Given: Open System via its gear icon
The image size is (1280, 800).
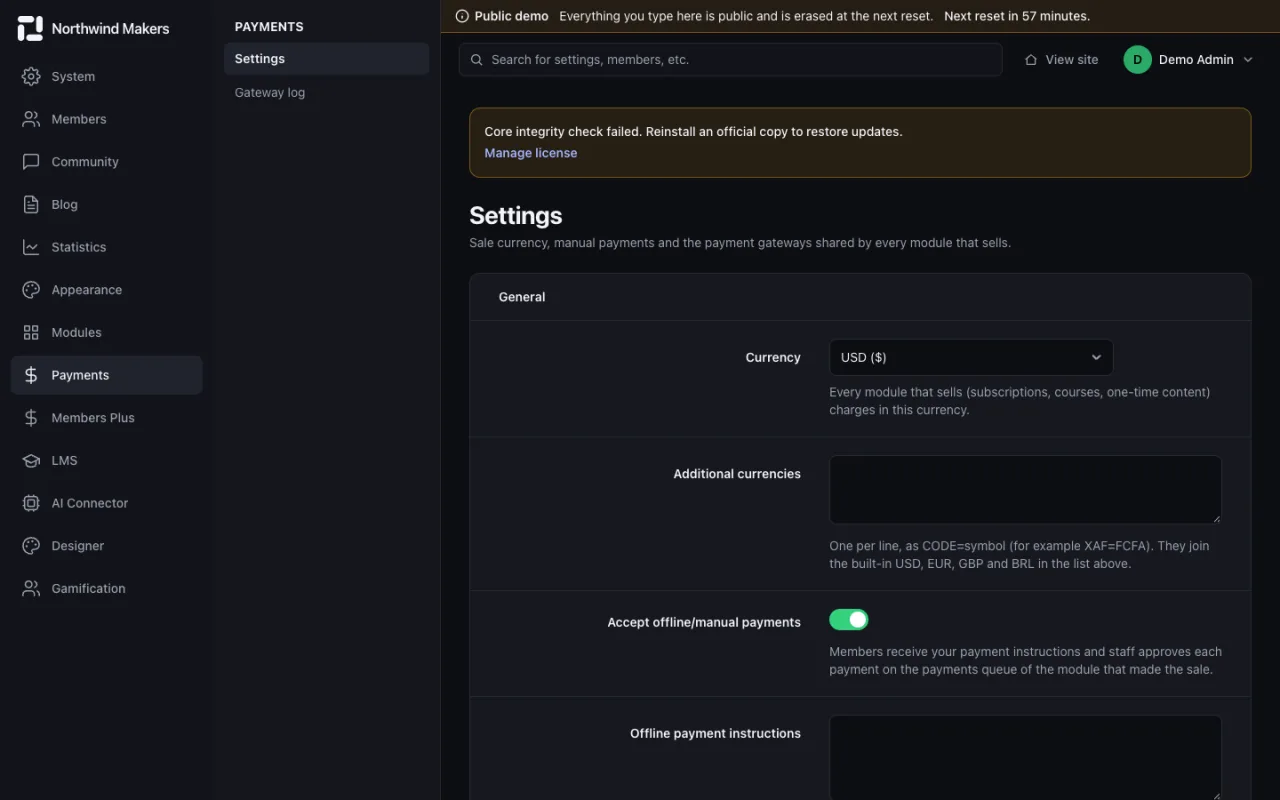Looking at the screenshot, I should (x=31, y=76).
